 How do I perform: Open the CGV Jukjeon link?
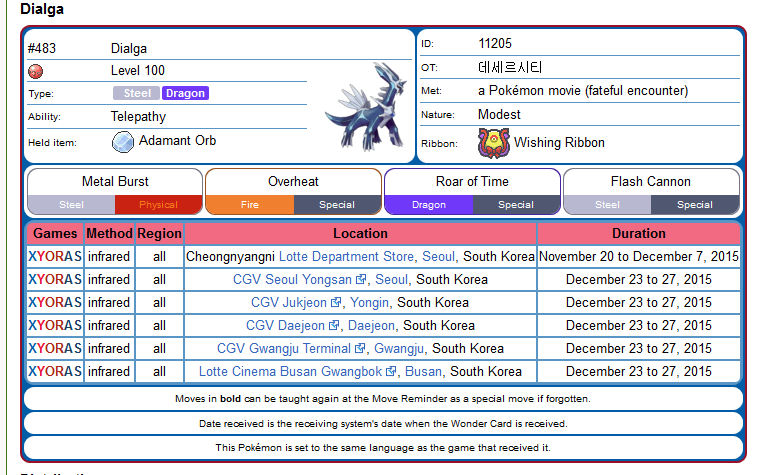pos(289,303)
